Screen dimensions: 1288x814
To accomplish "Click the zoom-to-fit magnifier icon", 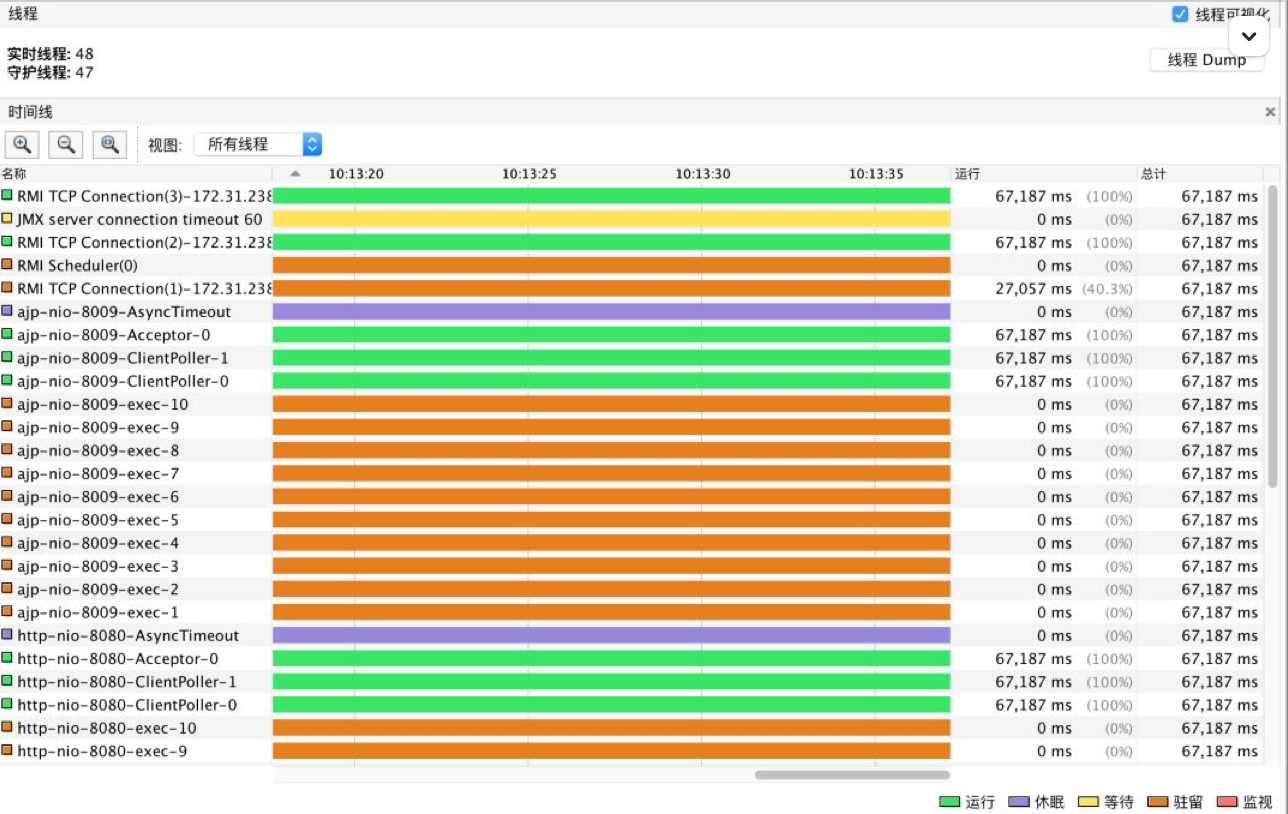I will pos(110,144).
